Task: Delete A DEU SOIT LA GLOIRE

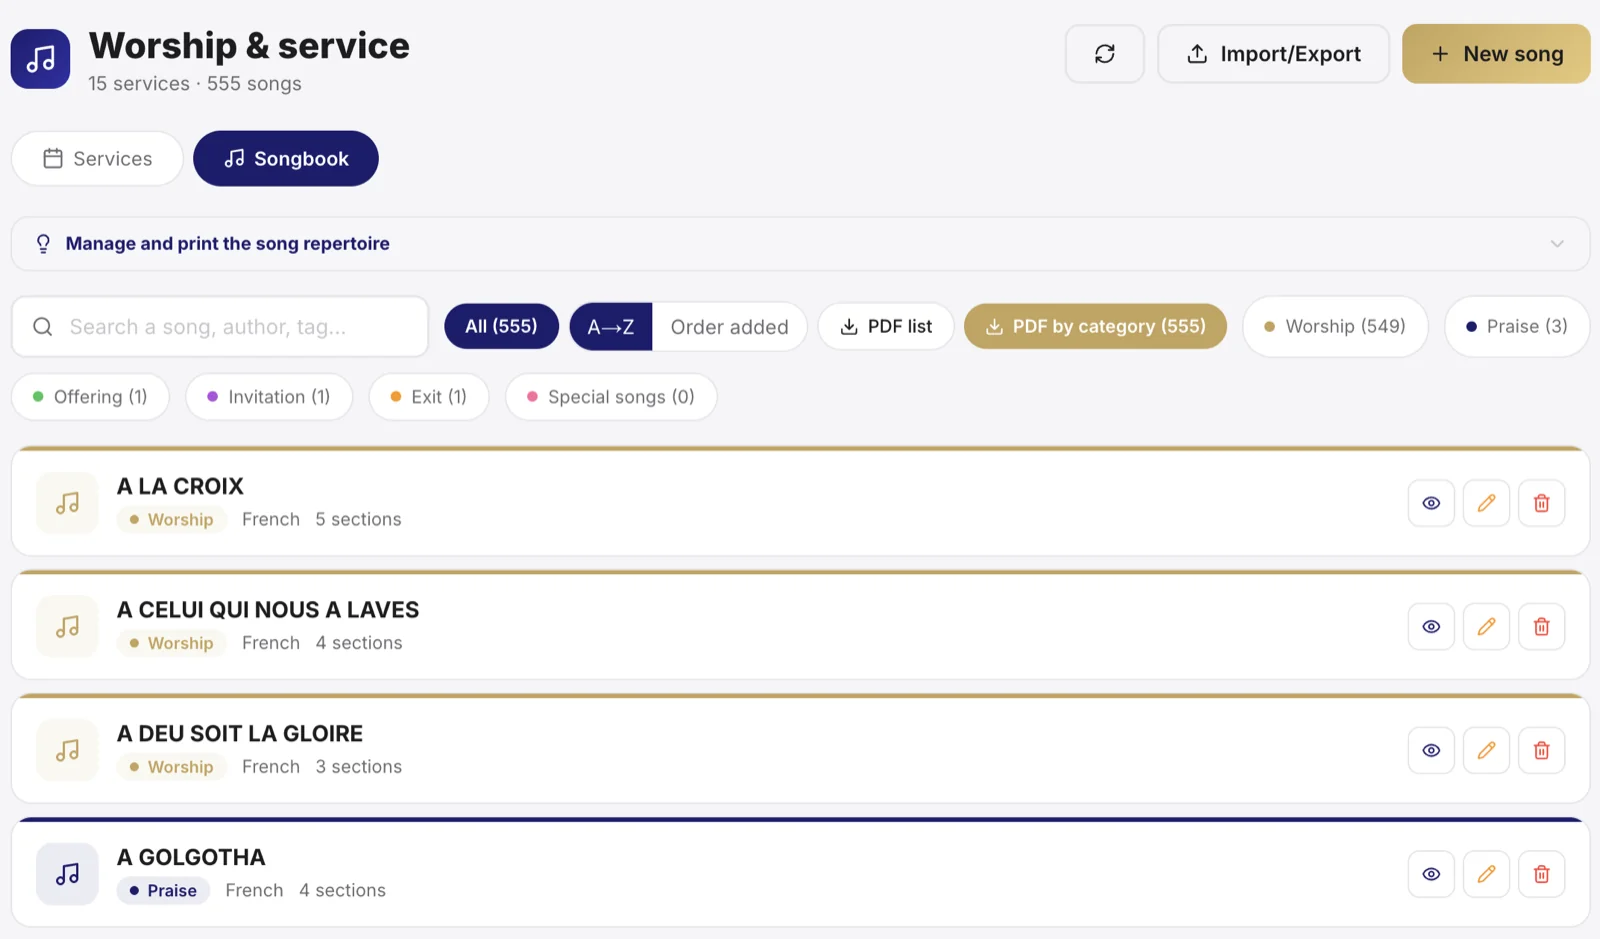Action: (1541, 750)
